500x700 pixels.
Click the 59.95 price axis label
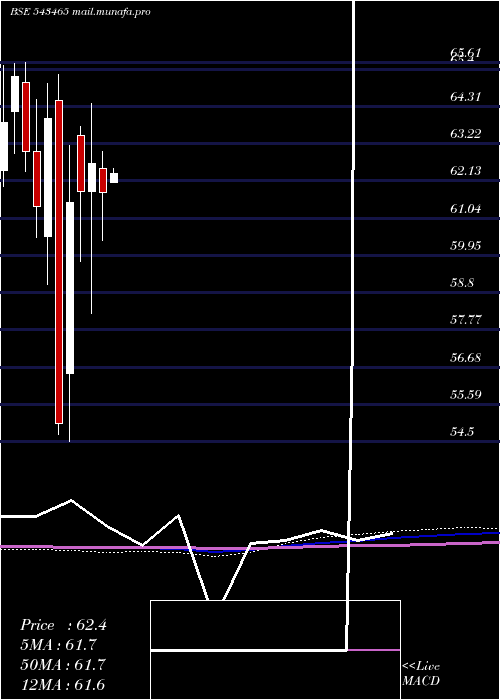click(466, 246)
